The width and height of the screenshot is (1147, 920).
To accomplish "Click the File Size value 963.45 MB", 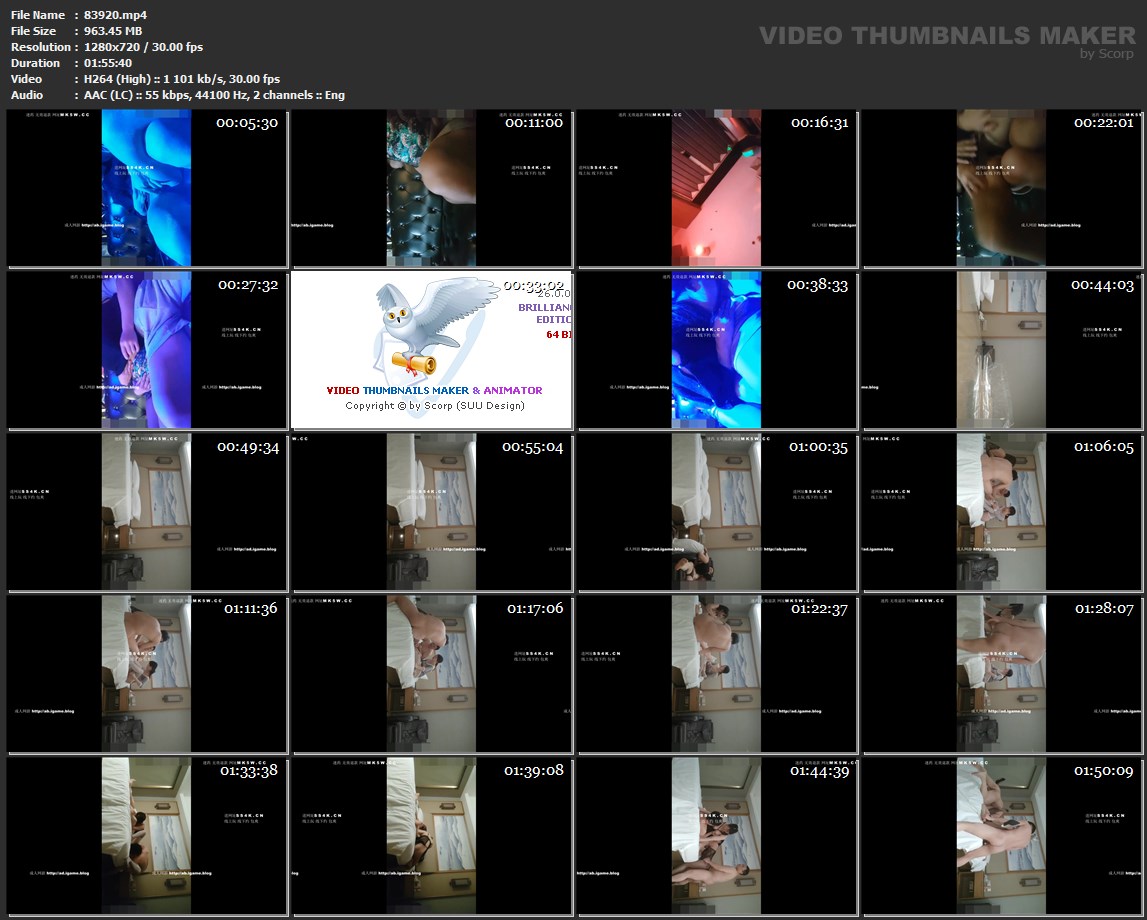I will (113, 31).
